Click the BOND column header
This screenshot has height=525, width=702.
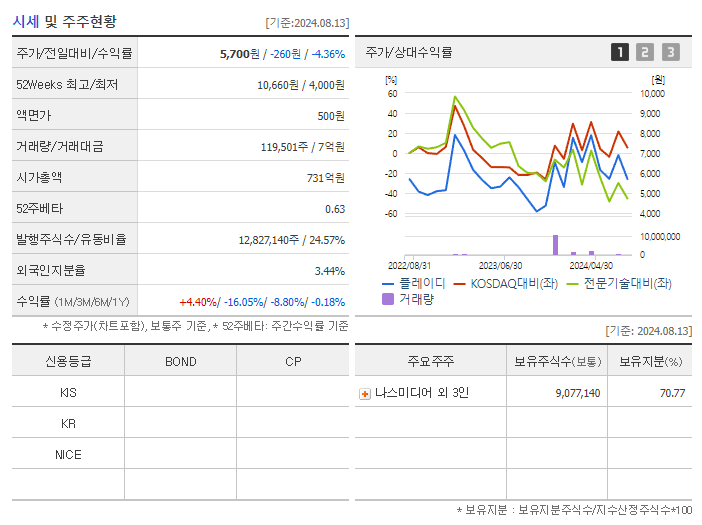point(181,362)
